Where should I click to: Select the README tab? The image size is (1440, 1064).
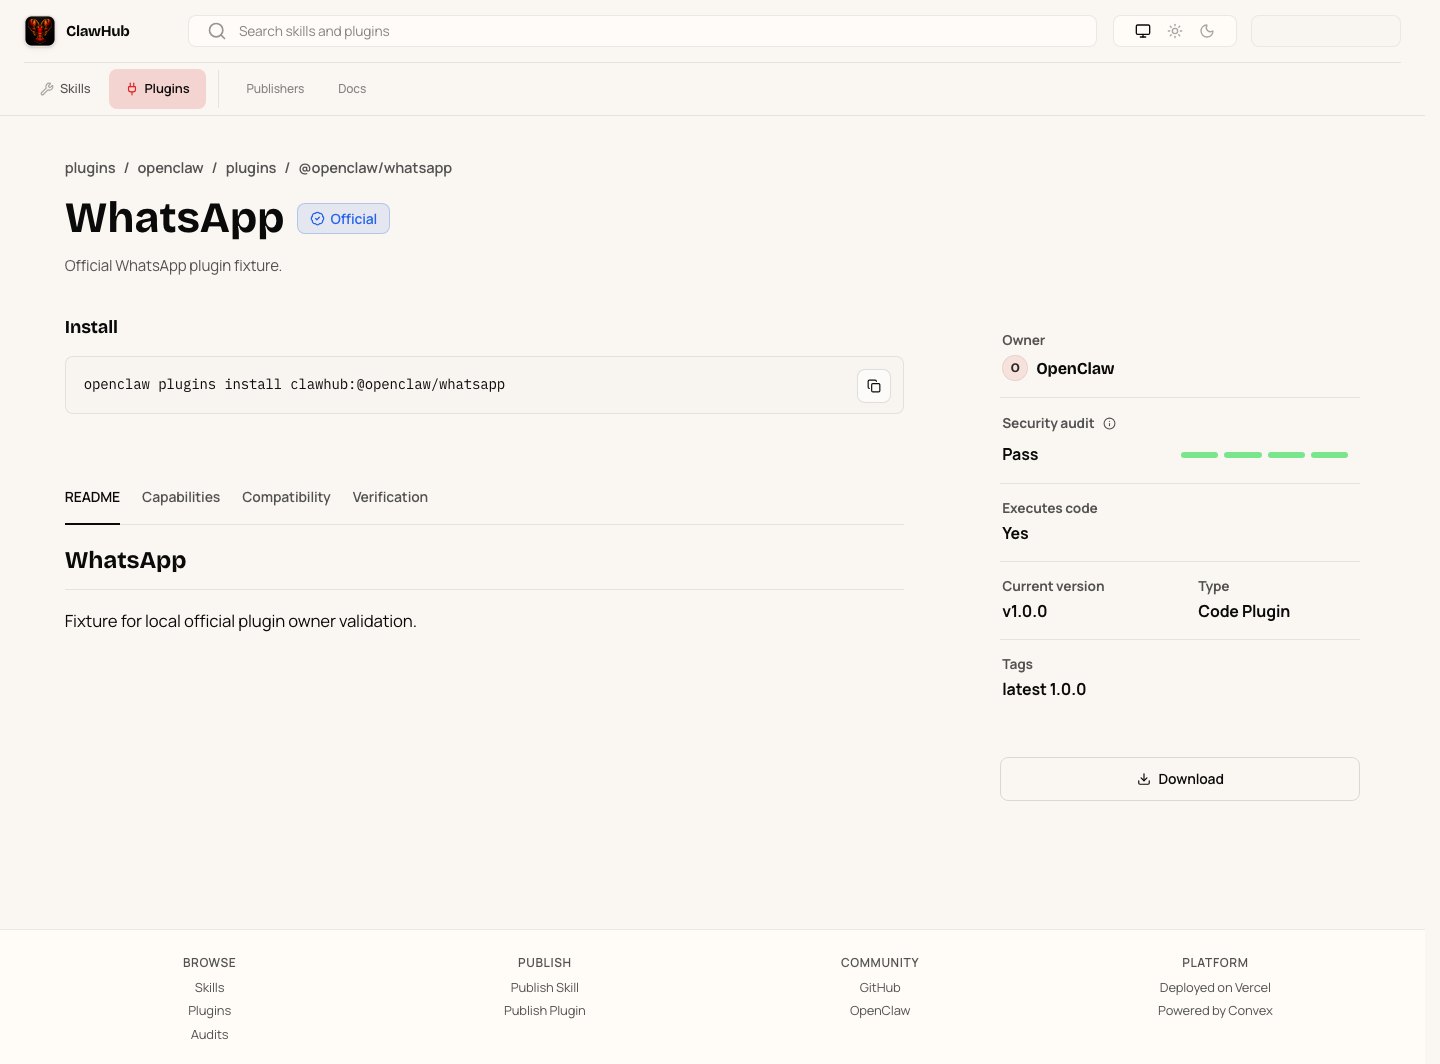click(92, 497)
